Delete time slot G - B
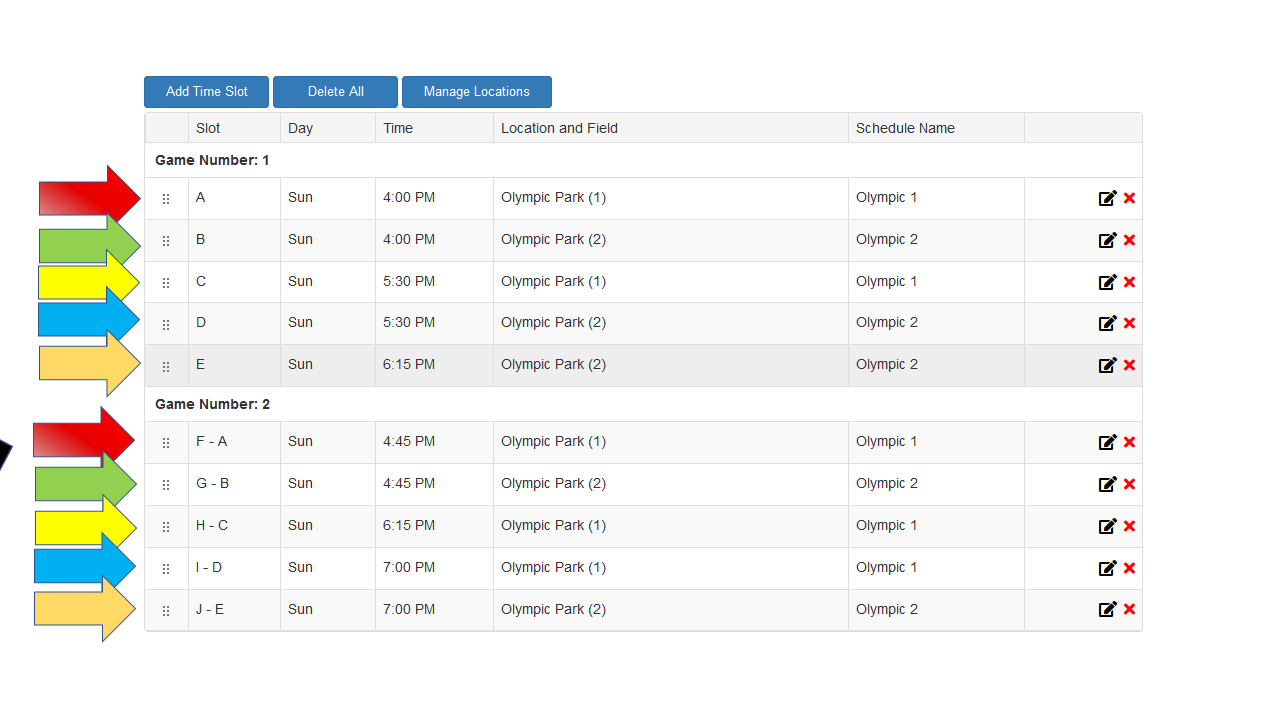The height and width of the screenshot is (720, 1280). point(1129,484)
